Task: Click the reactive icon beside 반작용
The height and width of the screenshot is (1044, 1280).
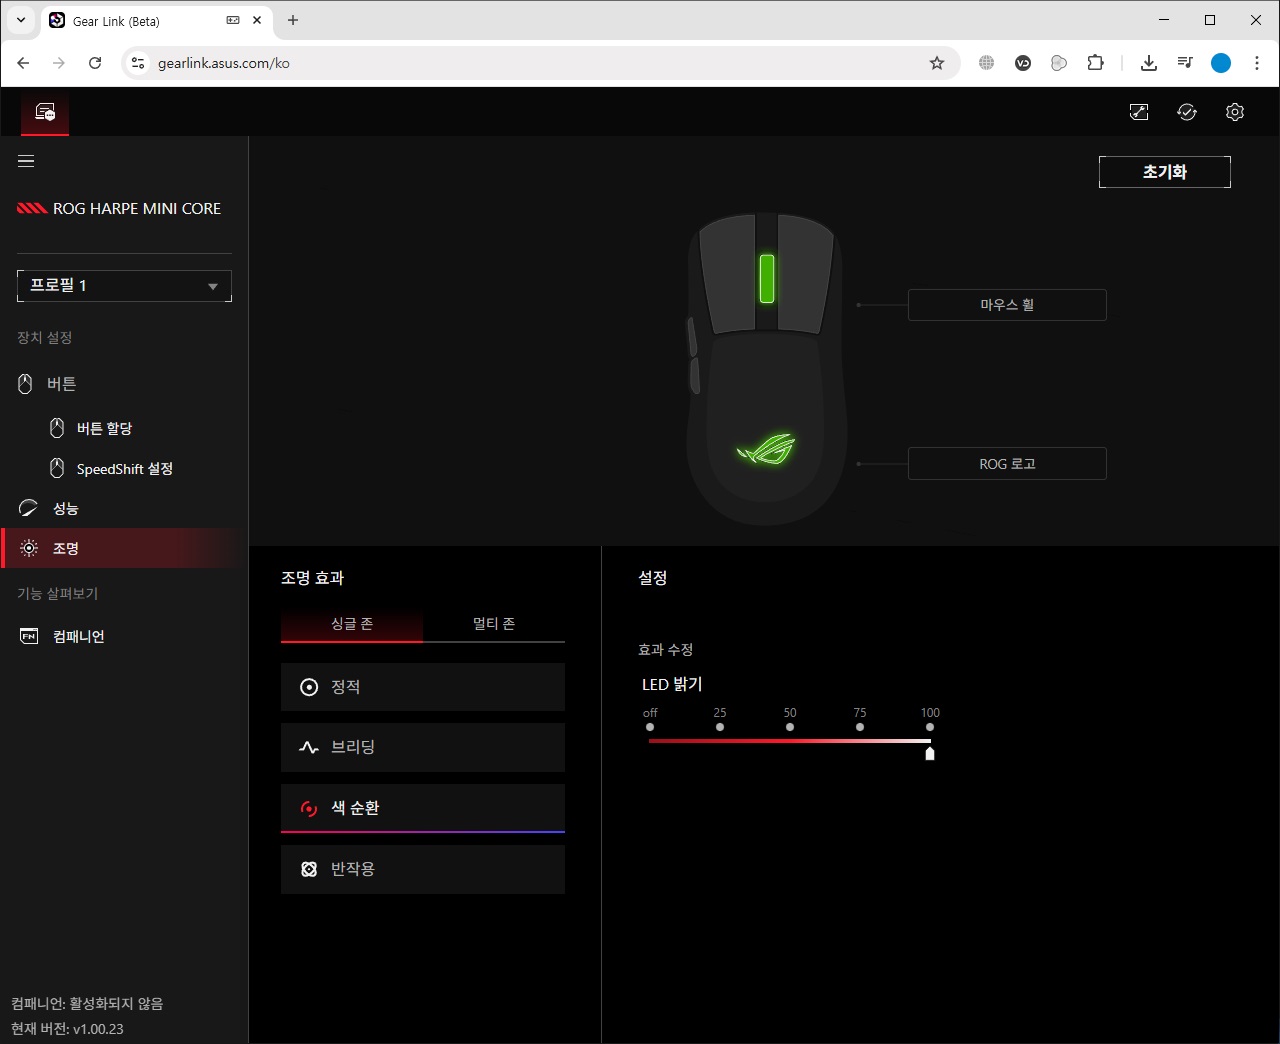Action: coord(309,869)
